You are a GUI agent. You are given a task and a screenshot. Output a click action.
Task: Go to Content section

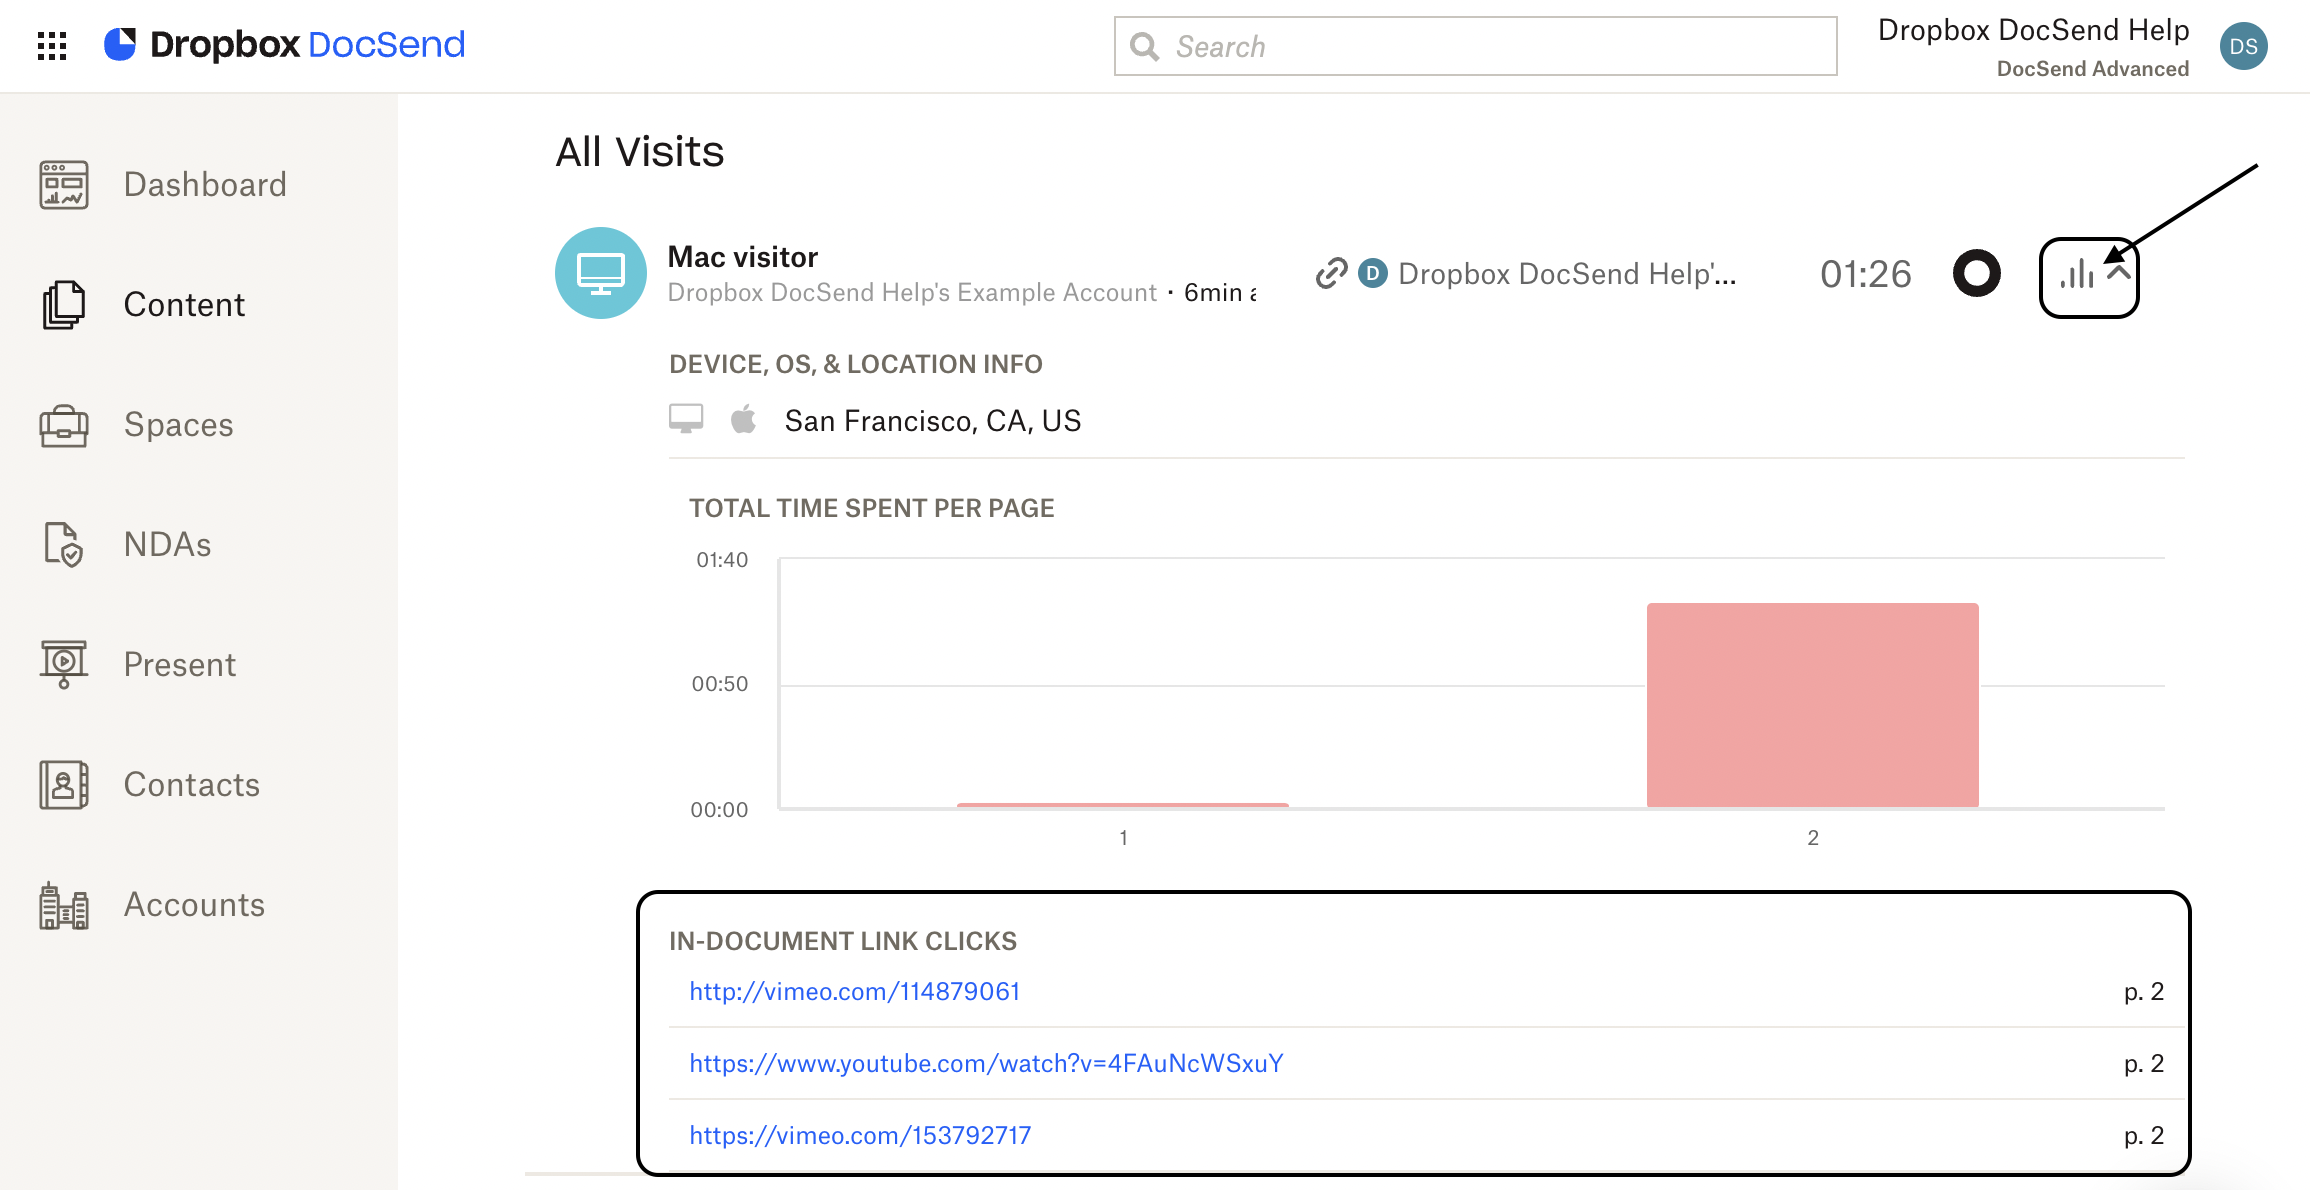184,305
